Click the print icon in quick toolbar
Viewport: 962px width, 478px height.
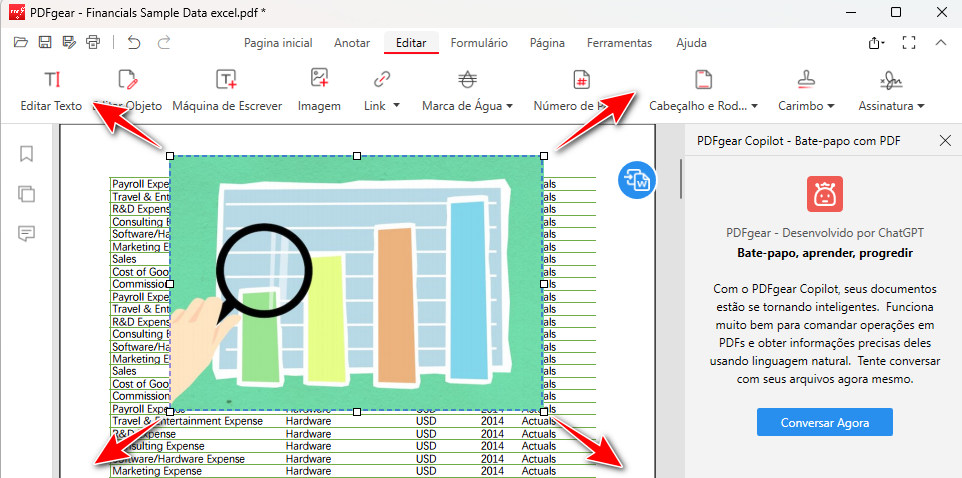(94, 43)
